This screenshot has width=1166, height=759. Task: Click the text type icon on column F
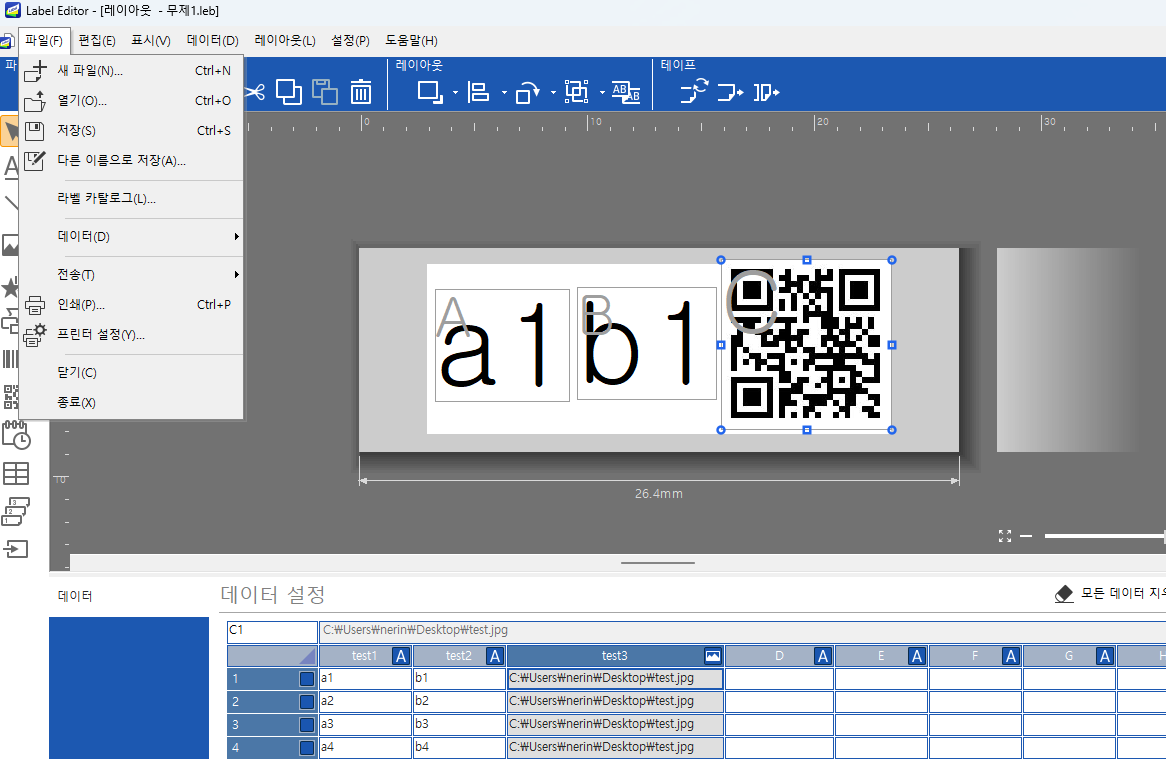click(1011, 656)
